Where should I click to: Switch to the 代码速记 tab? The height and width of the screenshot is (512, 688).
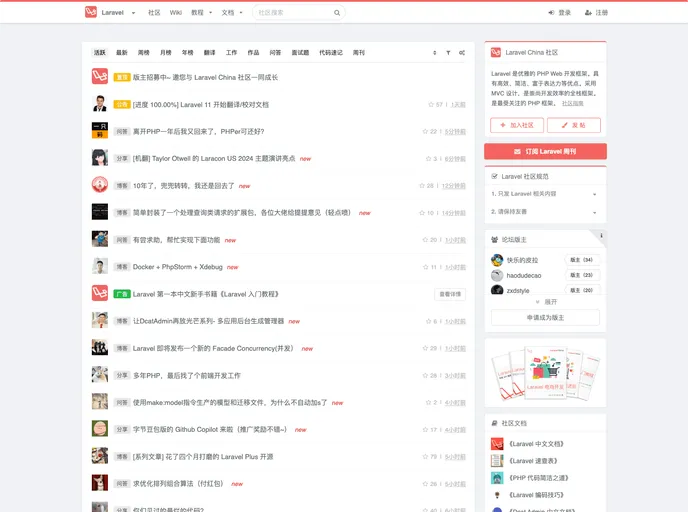331,53
